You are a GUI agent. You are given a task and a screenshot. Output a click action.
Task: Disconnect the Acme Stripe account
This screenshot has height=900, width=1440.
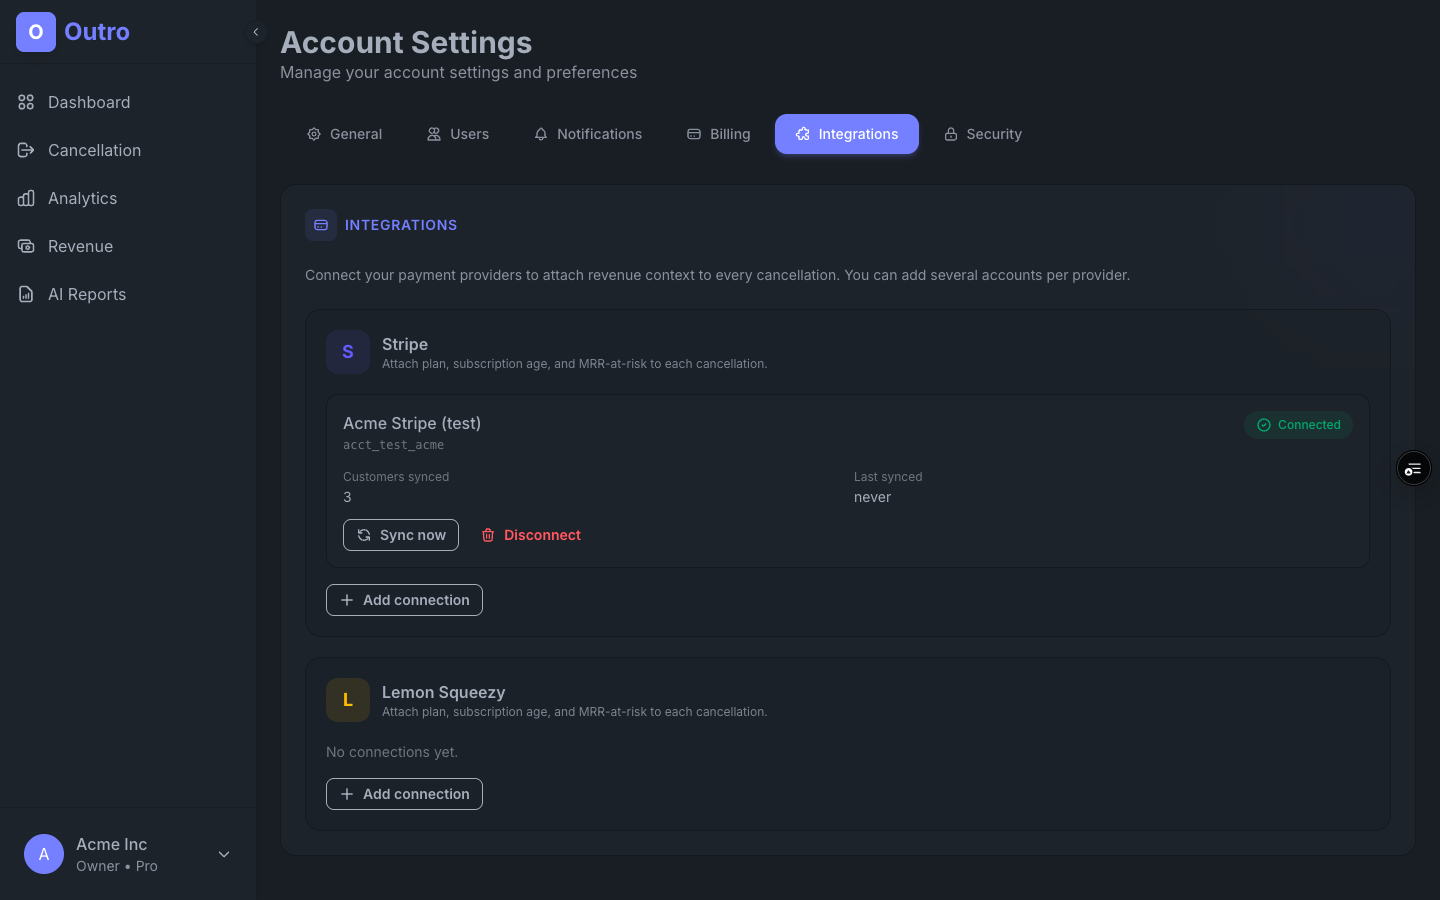click(x=531, y=535)
